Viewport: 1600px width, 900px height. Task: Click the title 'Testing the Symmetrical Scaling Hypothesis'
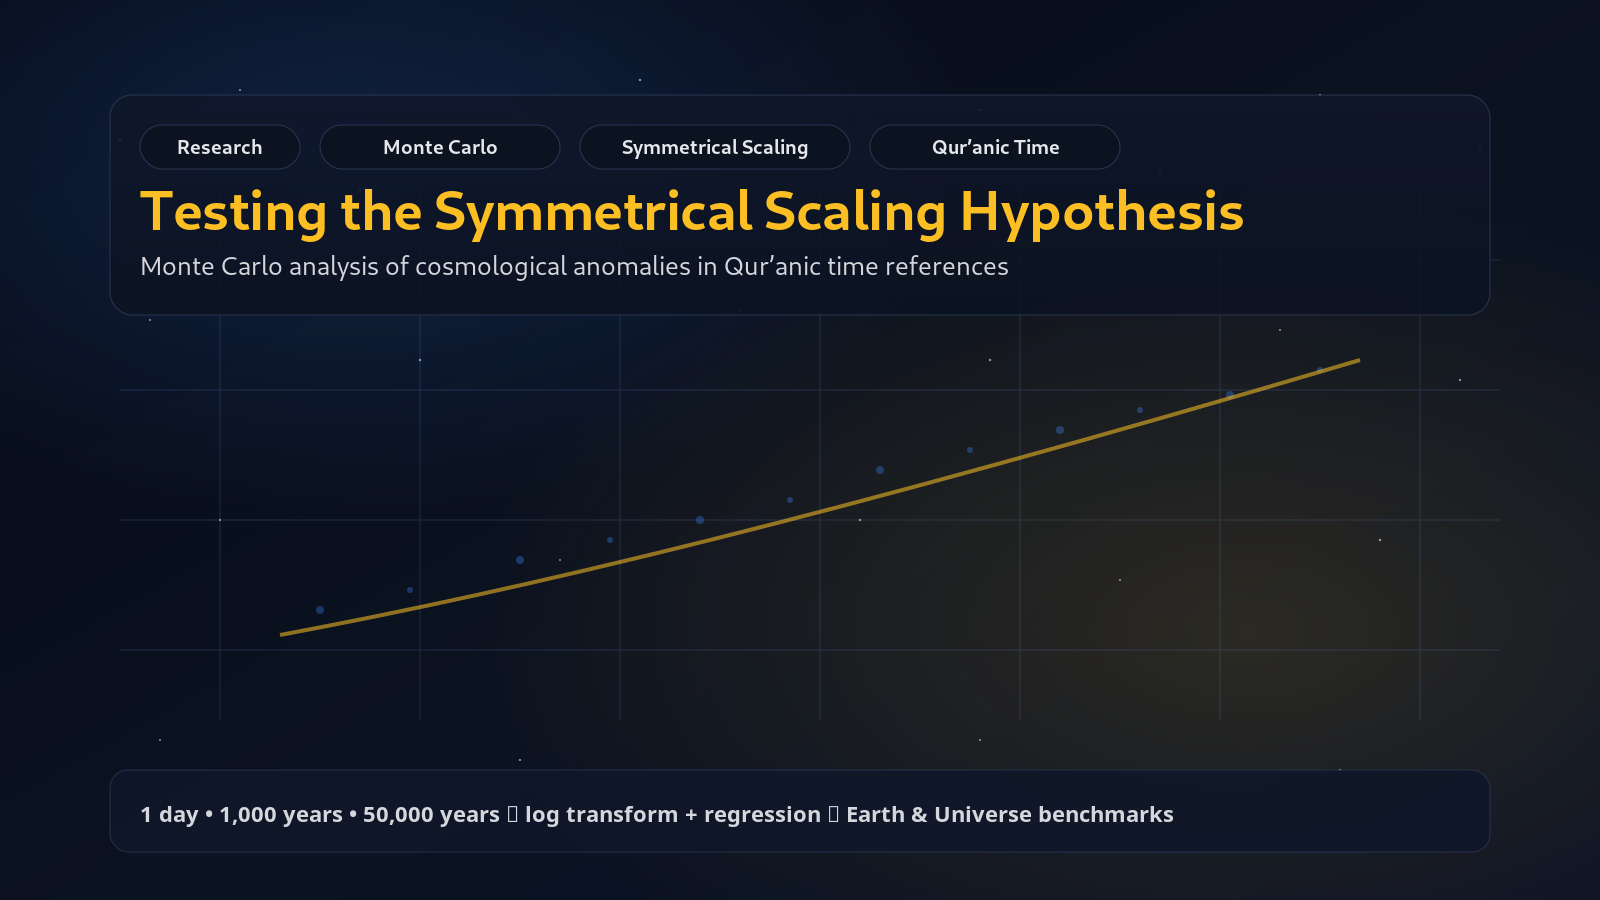tap(691, 212)
